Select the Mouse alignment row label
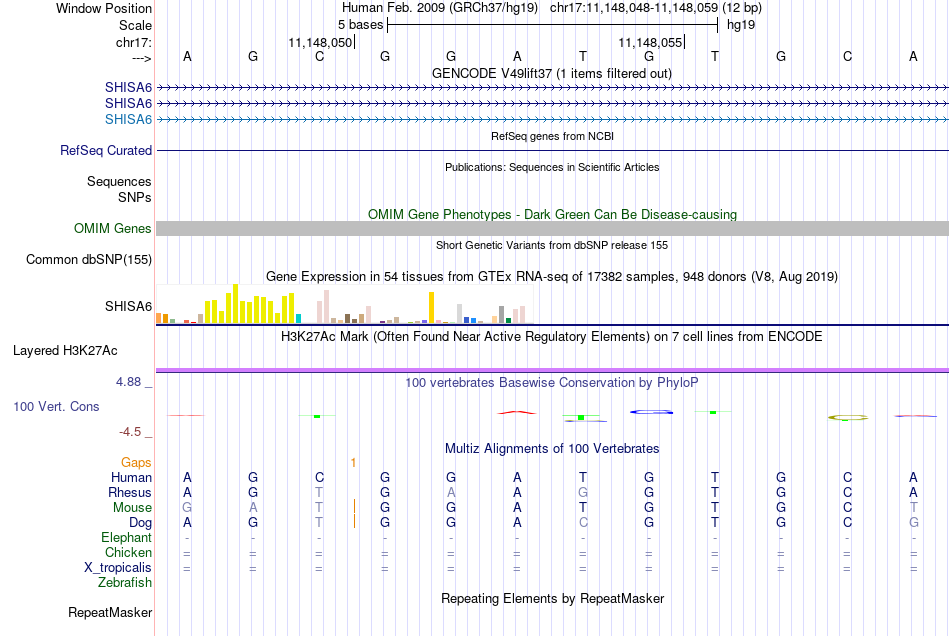The image size is (950, 636). (132, 508)
